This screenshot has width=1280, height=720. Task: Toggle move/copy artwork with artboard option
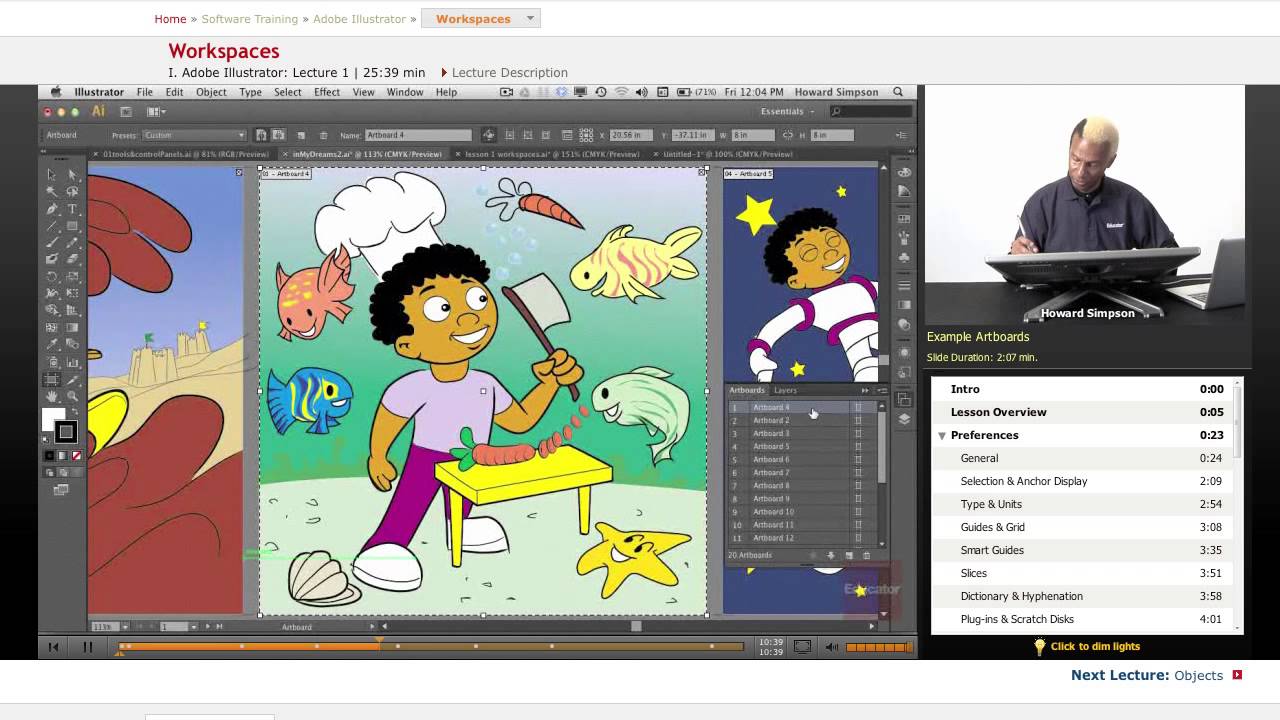(488, 135)
